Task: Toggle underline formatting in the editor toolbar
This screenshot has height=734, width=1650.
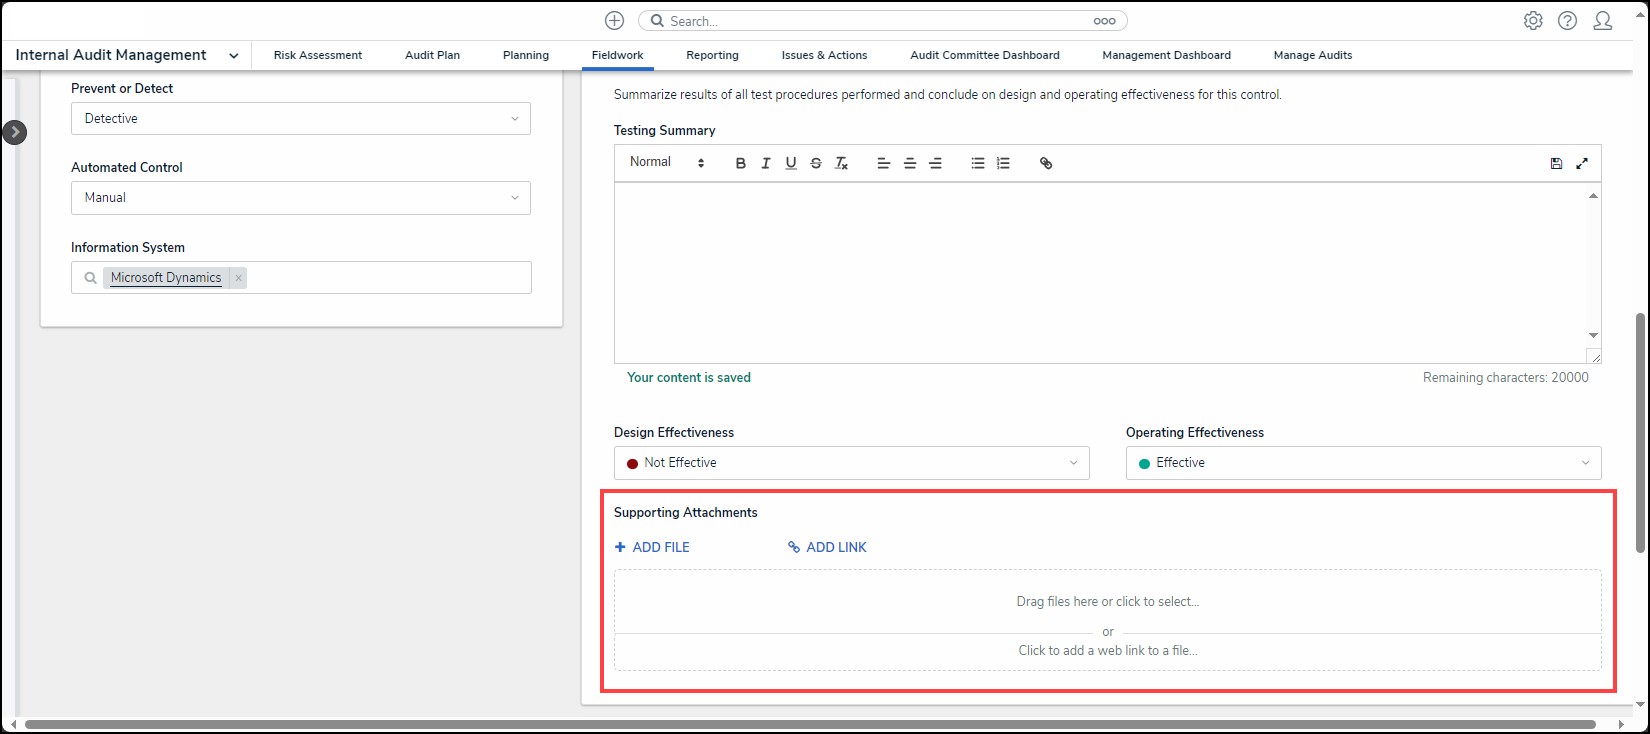Action: 791,163
